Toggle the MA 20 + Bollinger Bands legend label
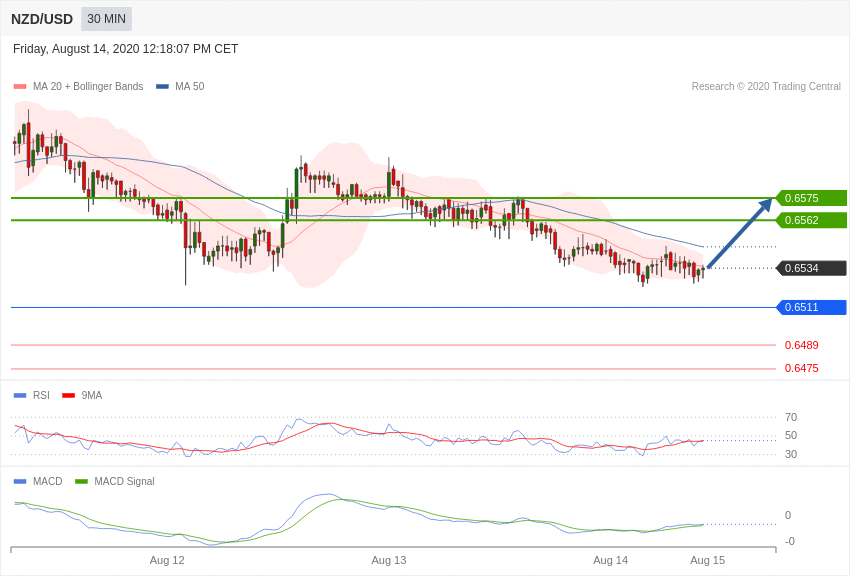The image size is (850, 576). click(x=88, y=87)
